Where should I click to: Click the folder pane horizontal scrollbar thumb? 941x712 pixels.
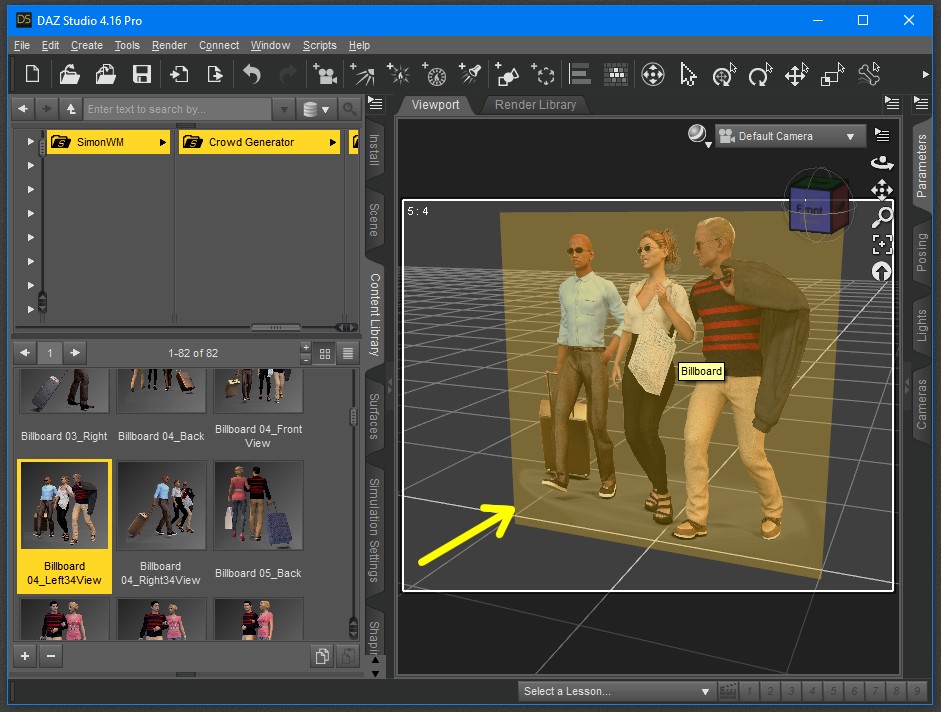point(275,328)
